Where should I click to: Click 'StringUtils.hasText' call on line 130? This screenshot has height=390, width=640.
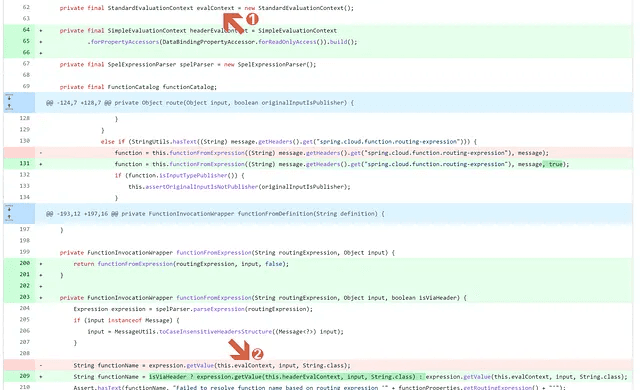coord(163,142)
